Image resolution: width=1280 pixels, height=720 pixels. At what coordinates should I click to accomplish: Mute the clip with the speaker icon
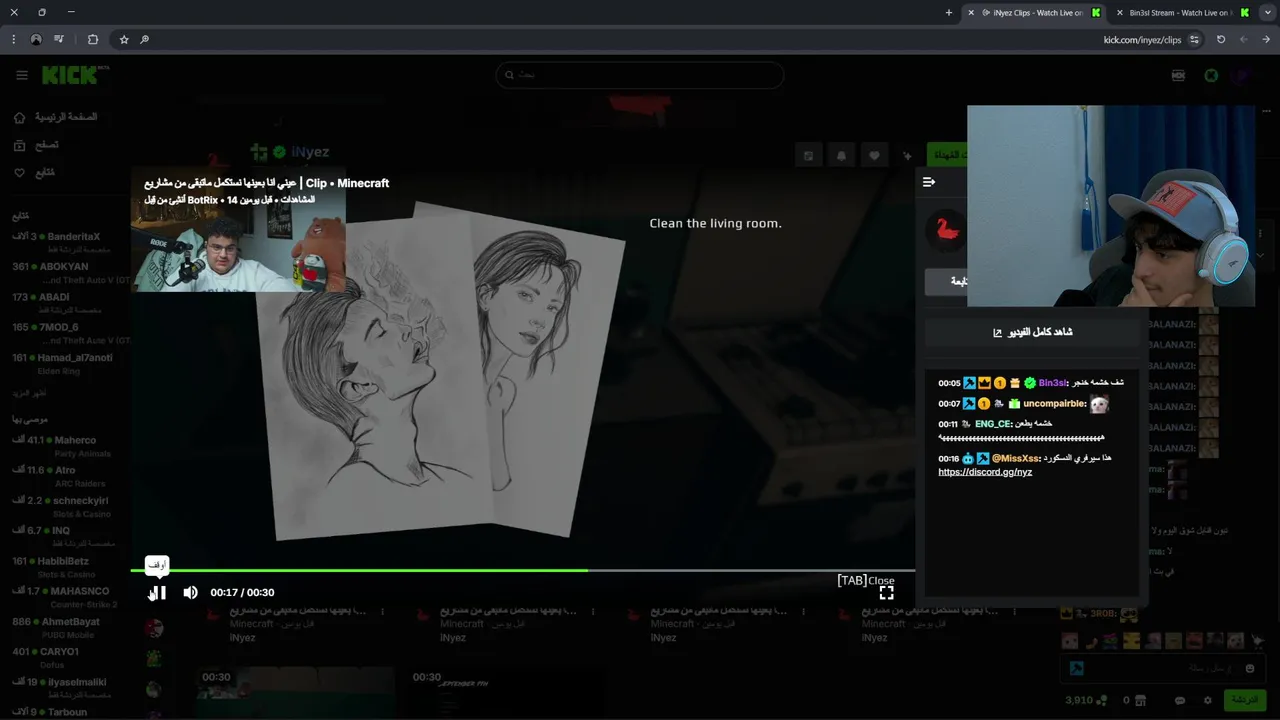[190, 593]
